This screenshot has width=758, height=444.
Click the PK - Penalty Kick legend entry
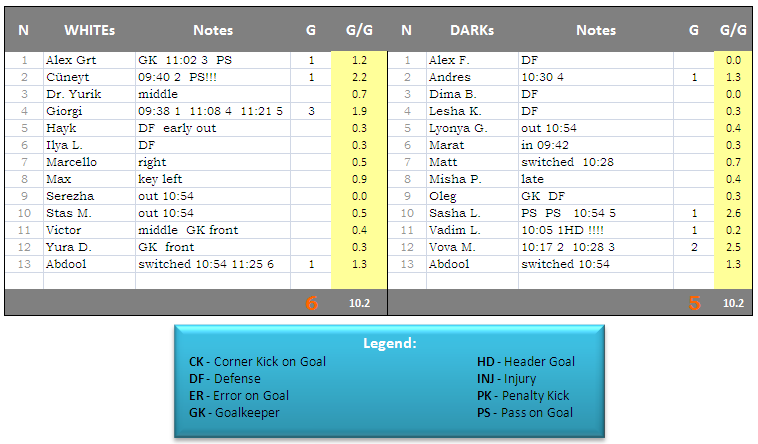click(524, 396)
